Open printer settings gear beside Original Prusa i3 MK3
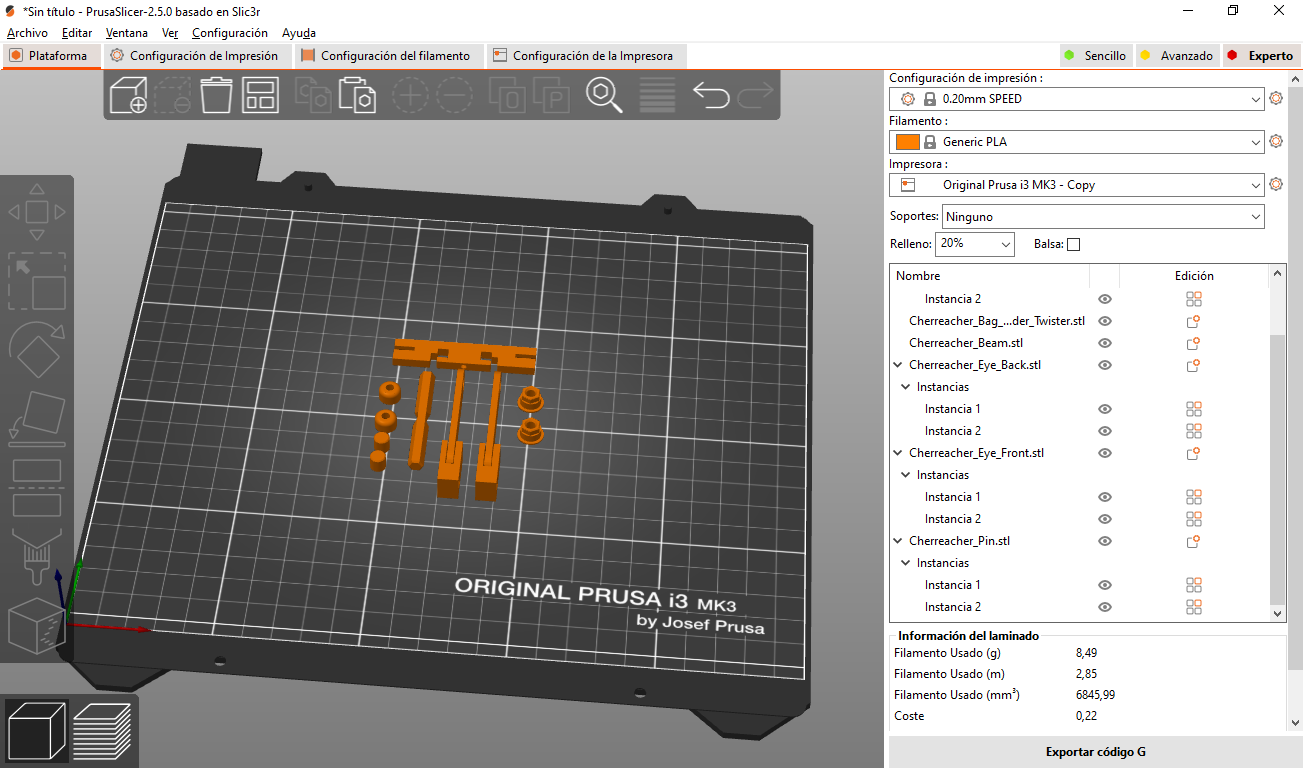 [x=1276, y=185]
